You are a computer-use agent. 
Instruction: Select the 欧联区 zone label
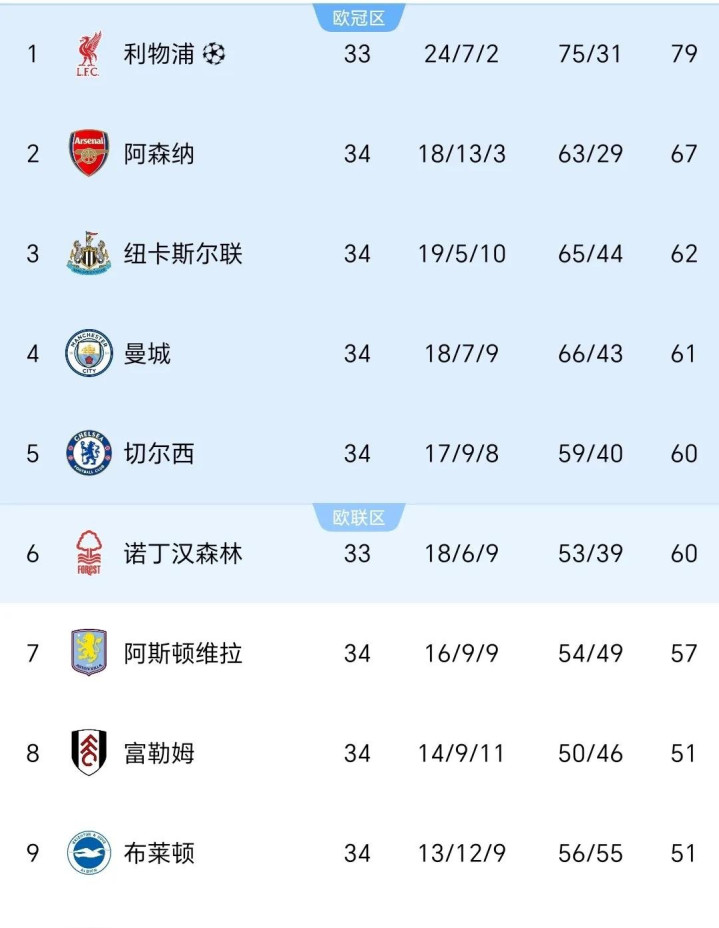tap(359, 517)
